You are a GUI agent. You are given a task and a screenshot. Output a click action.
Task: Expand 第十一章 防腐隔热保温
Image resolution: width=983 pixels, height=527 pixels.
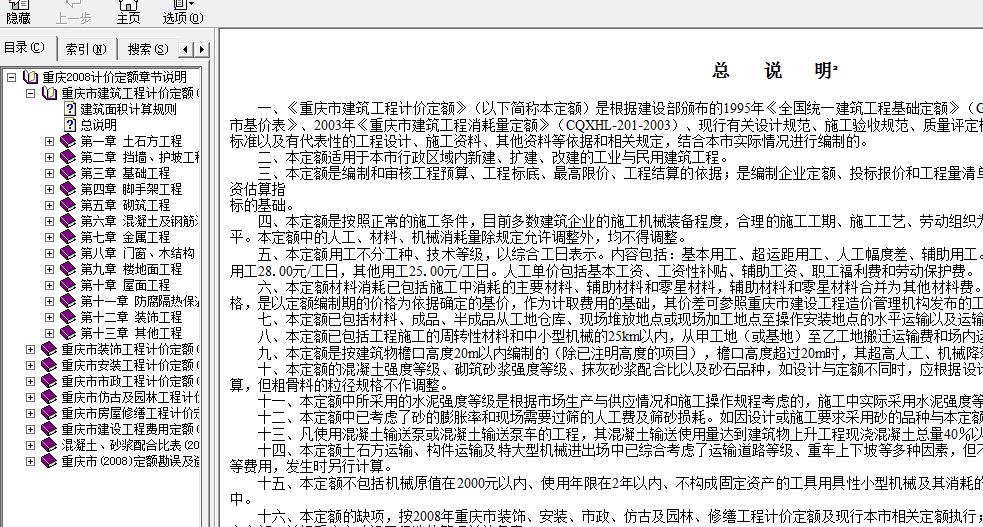coord(49,301)
